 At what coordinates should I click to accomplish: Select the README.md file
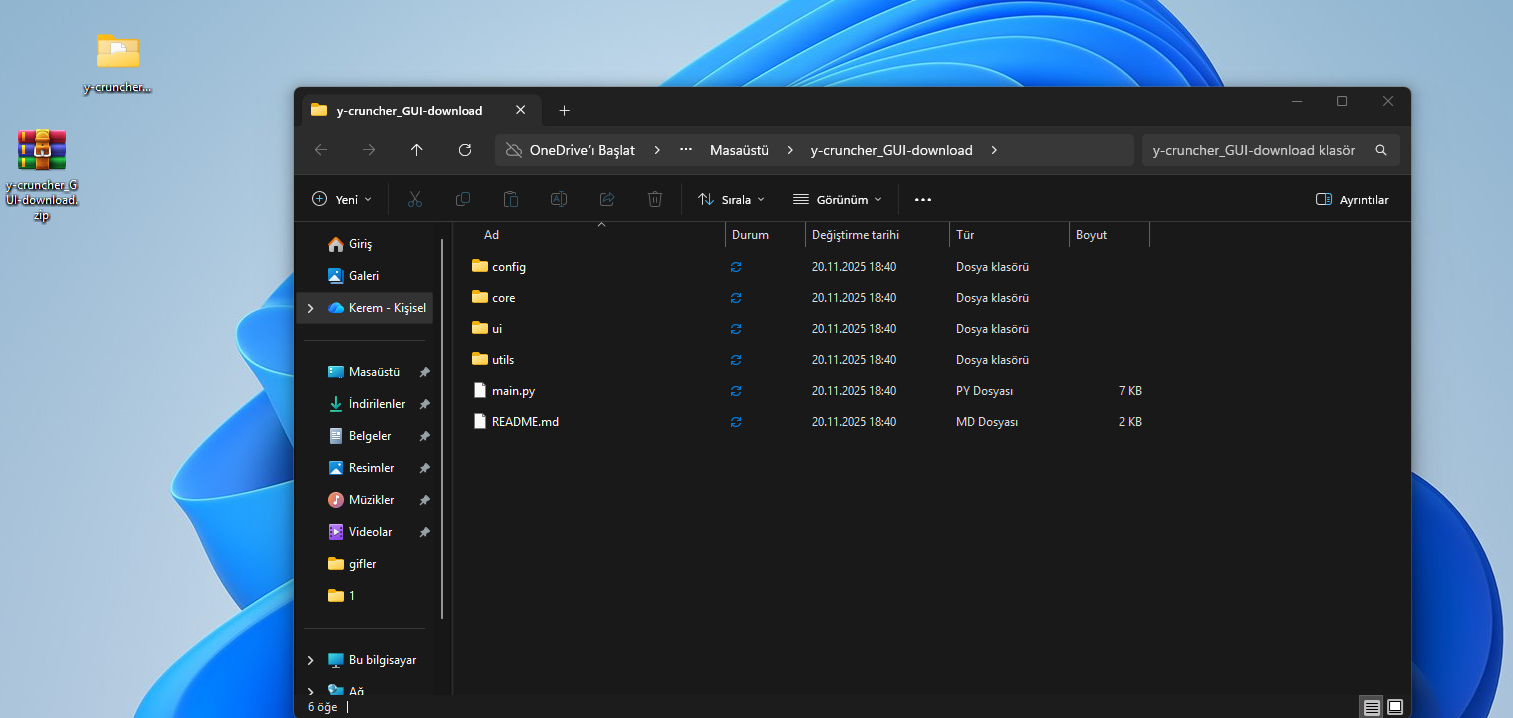click(x=805, y=422)
